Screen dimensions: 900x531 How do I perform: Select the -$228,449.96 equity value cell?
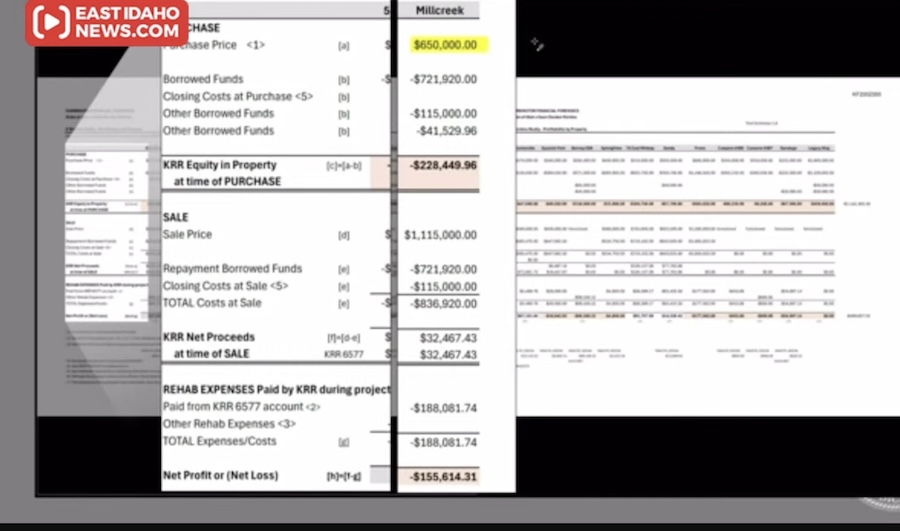(440, 165)
